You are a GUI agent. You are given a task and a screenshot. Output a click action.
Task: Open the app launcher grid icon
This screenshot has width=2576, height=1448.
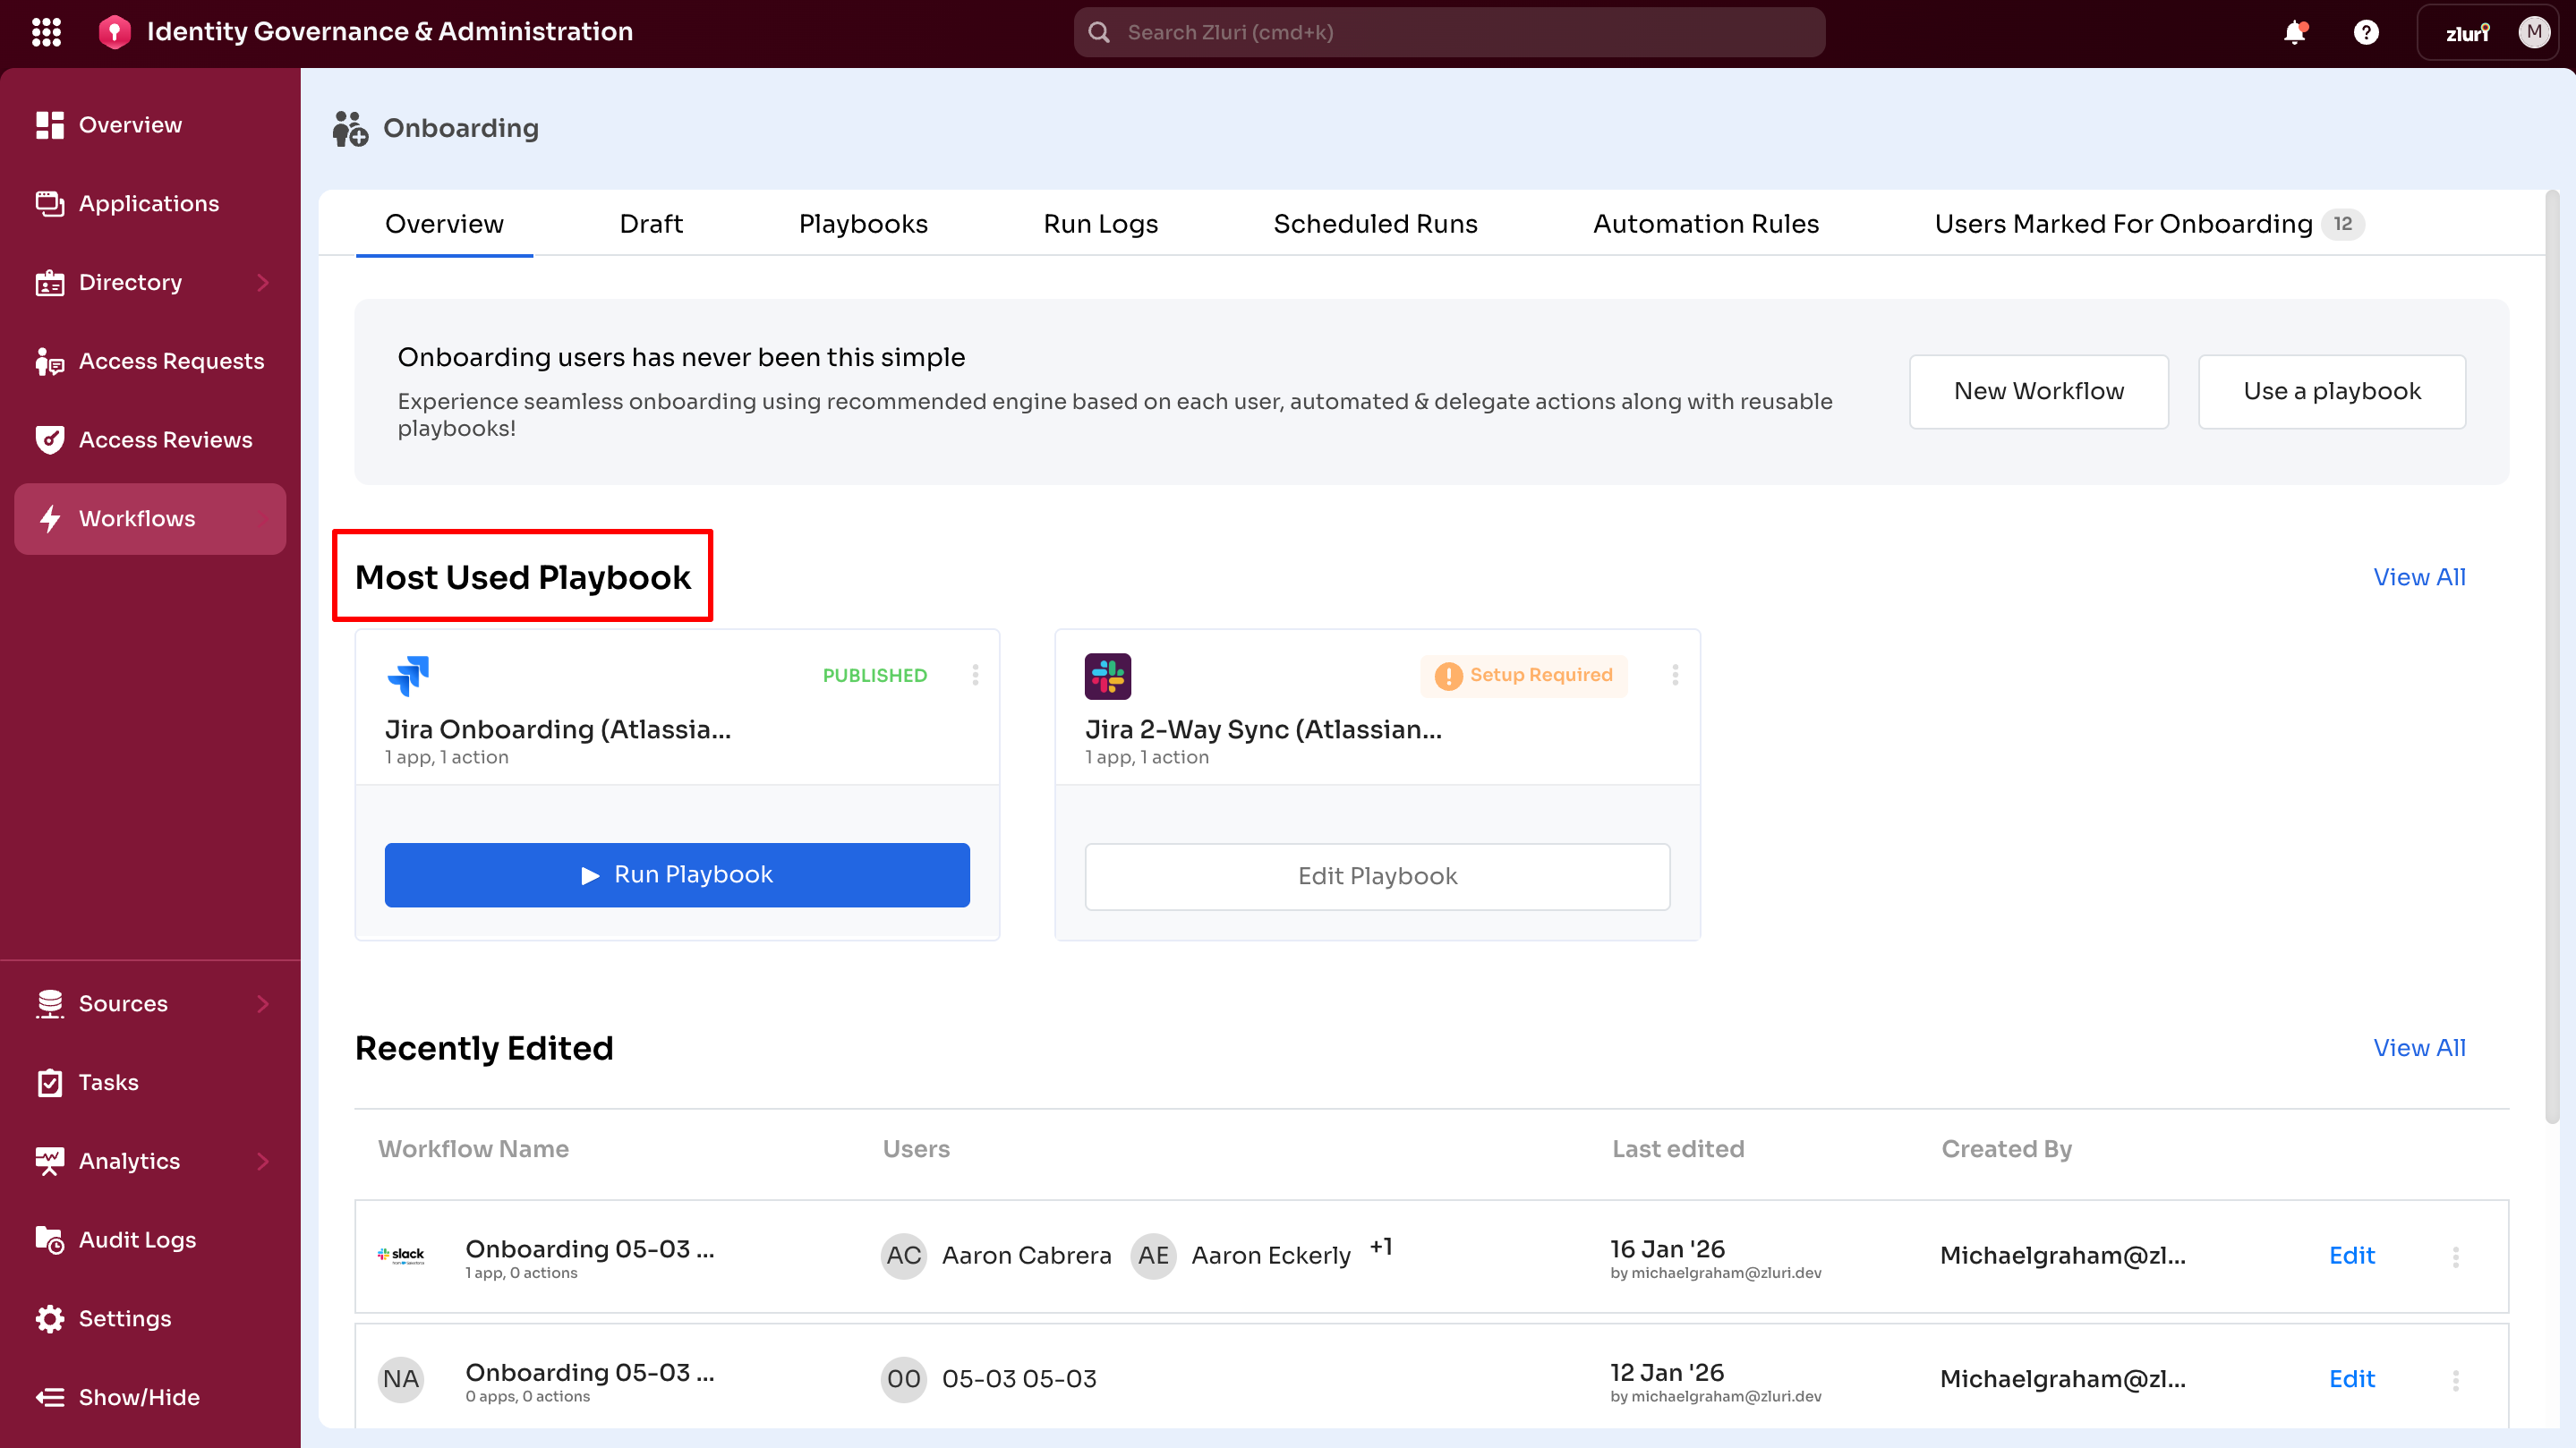(46, 32)
